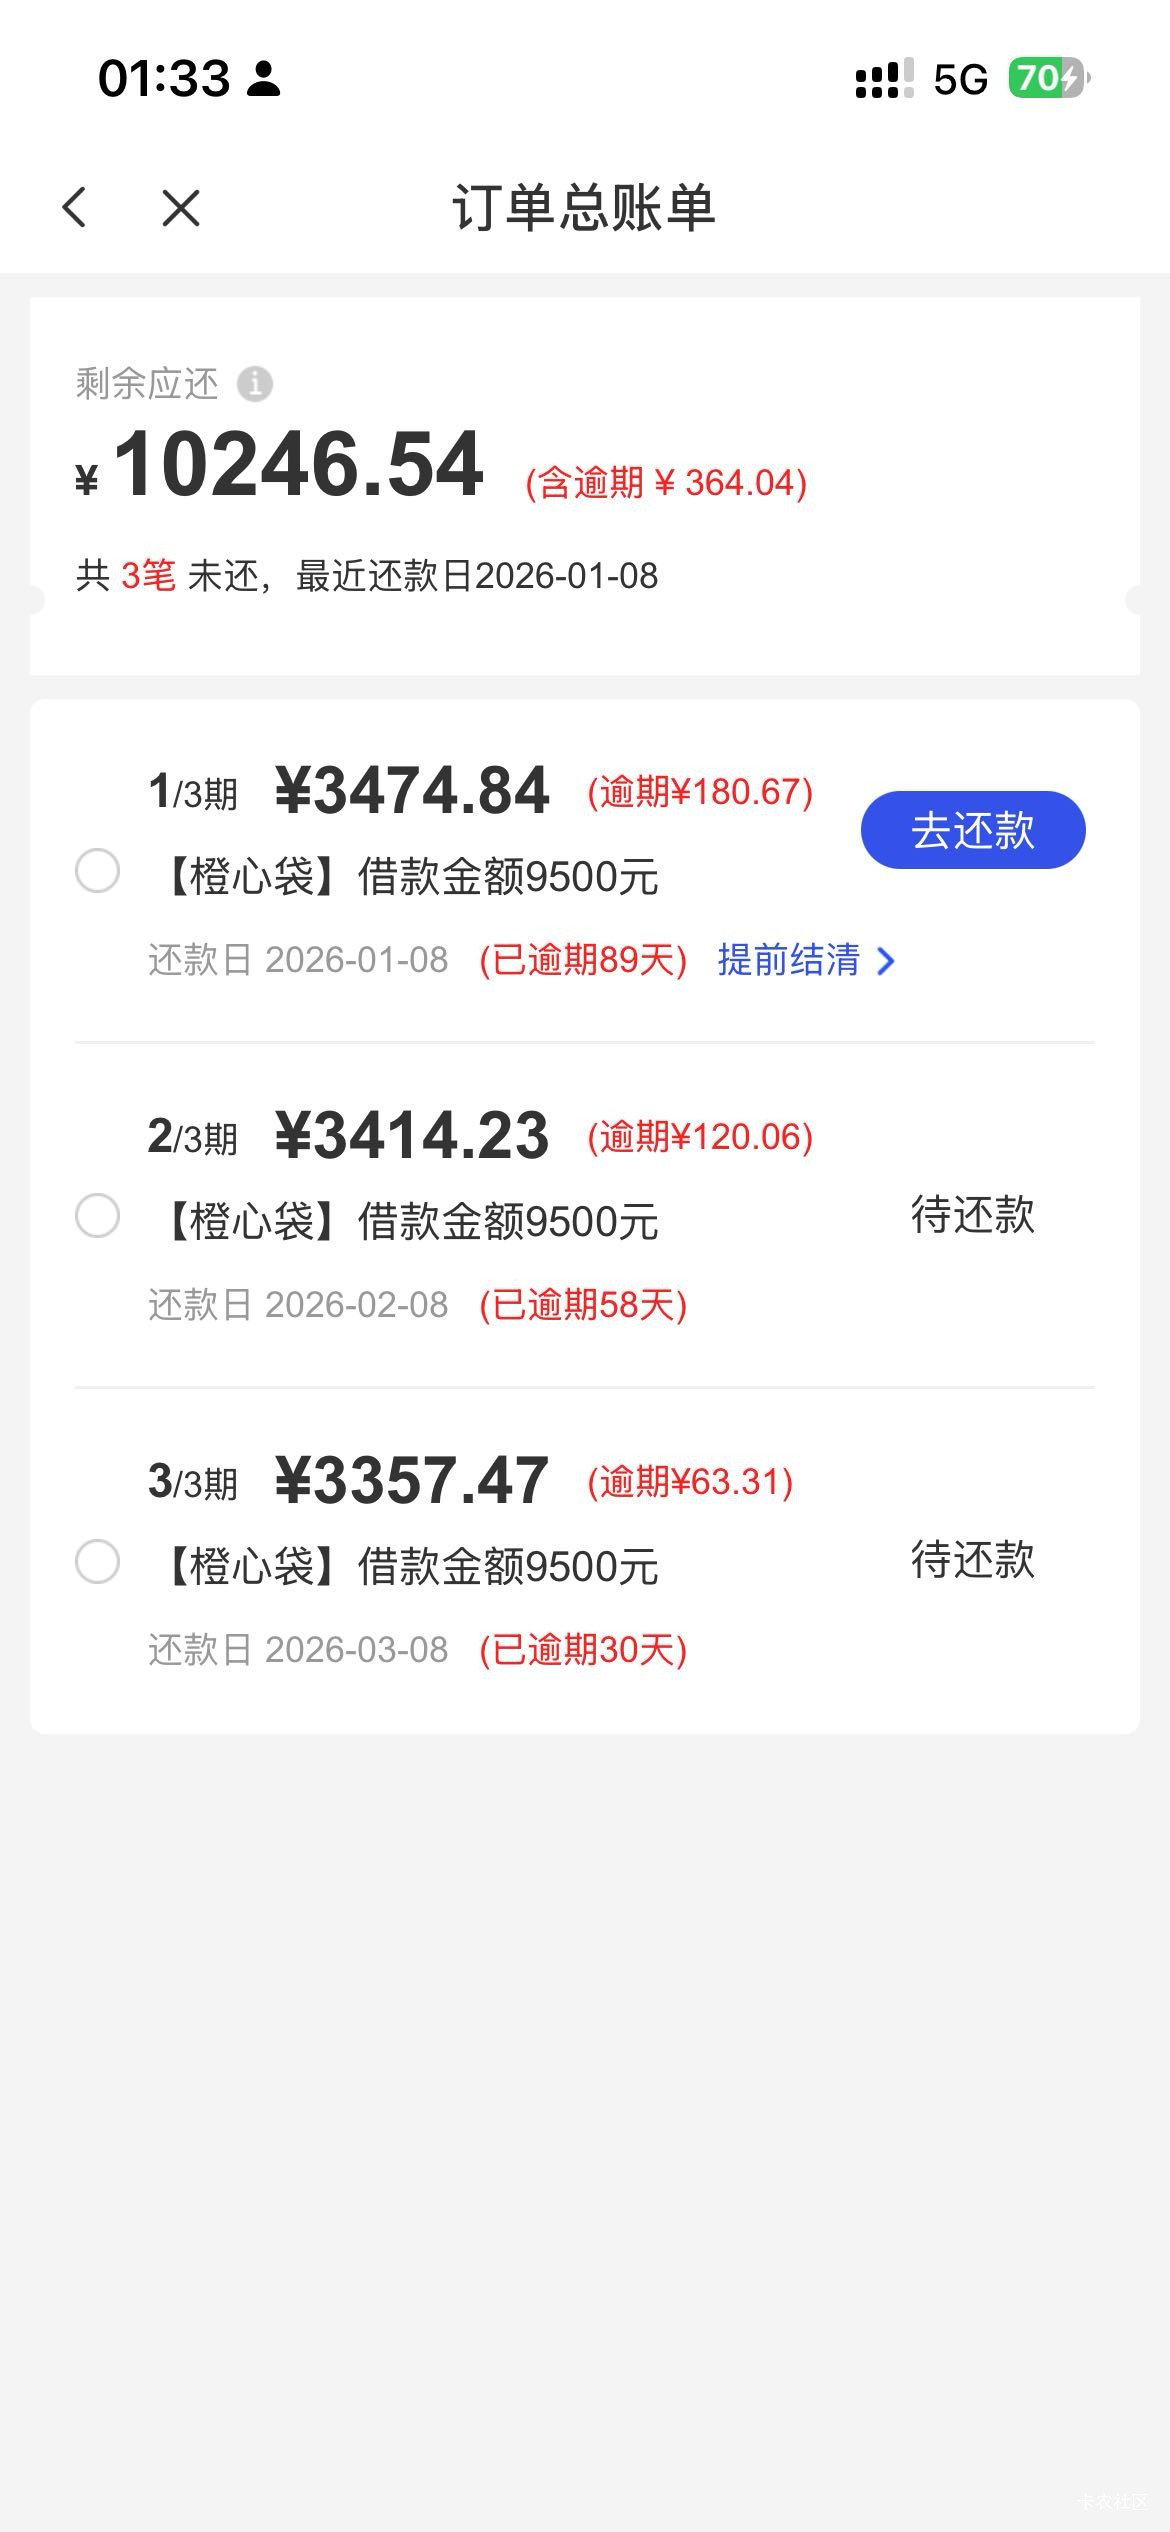The image size is (1170, 2532).
Task: Tap the status bar clock 01:33
Action: pos(164,79)
